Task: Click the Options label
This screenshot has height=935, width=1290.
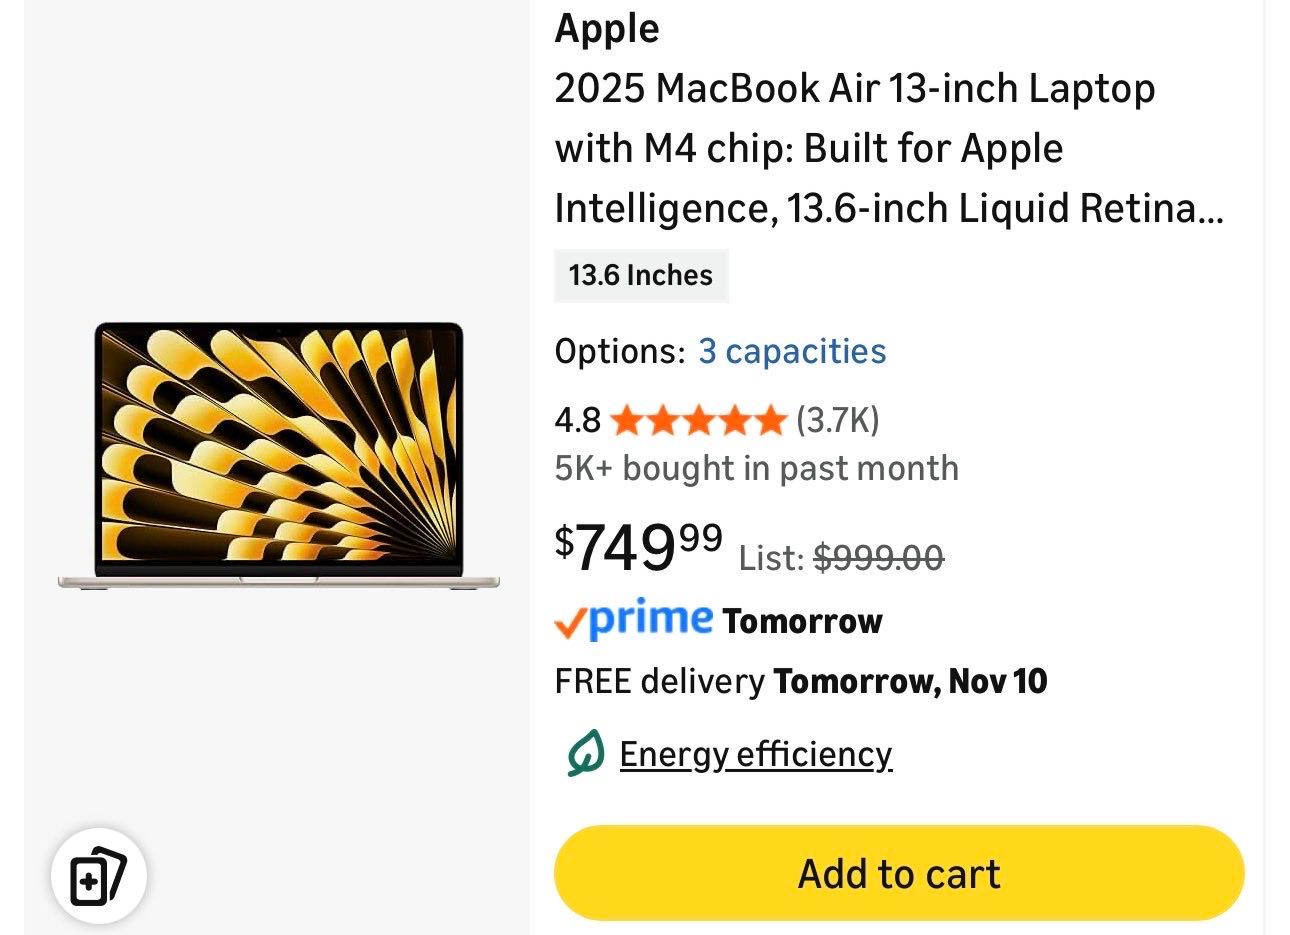Action: [619, 351]
